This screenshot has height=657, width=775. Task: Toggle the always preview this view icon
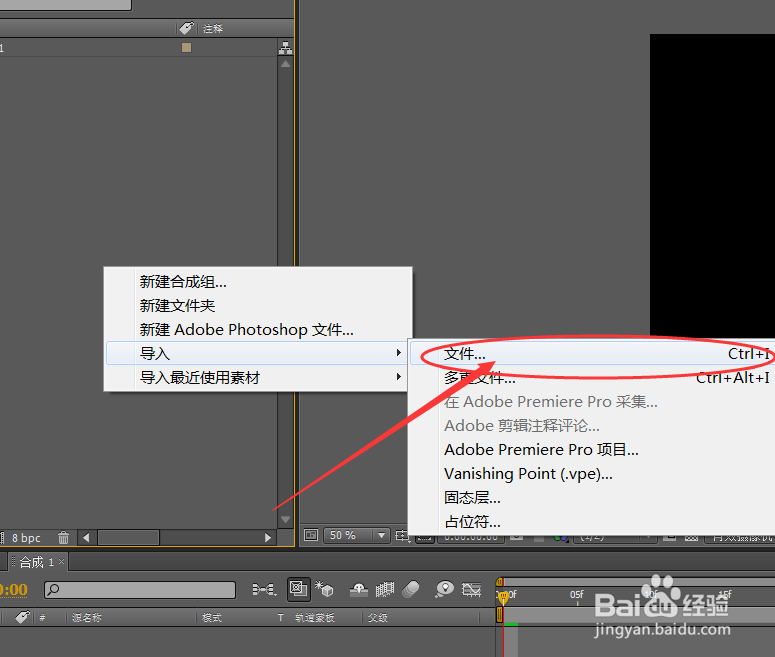coord(311,535)
